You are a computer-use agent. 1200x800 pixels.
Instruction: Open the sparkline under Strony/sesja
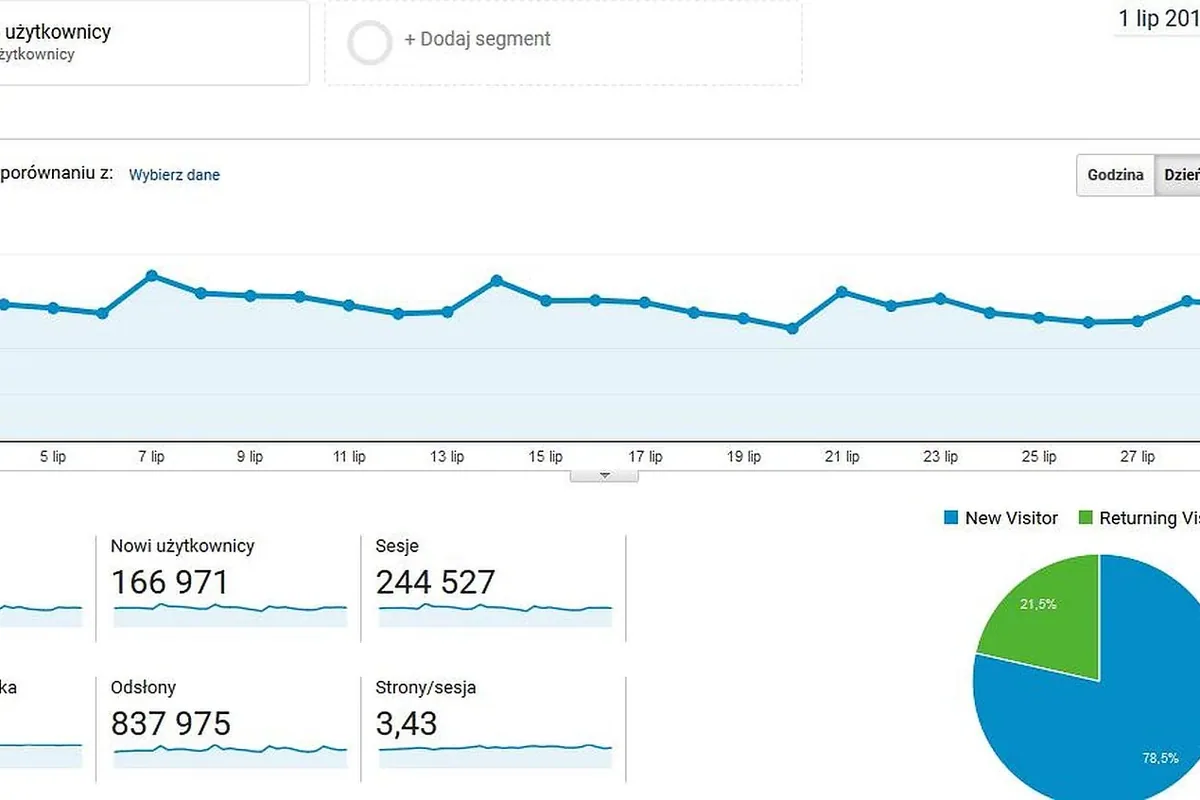tap(495, 755)
